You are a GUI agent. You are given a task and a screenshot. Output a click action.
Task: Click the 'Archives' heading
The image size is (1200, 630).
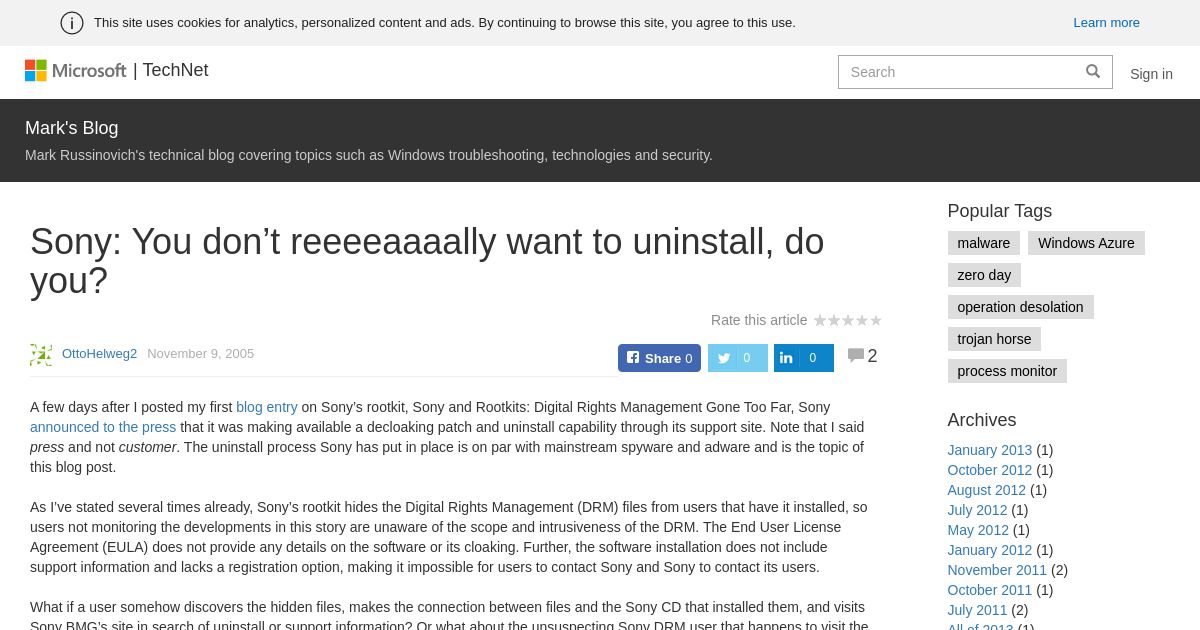[x=982, y=420]
